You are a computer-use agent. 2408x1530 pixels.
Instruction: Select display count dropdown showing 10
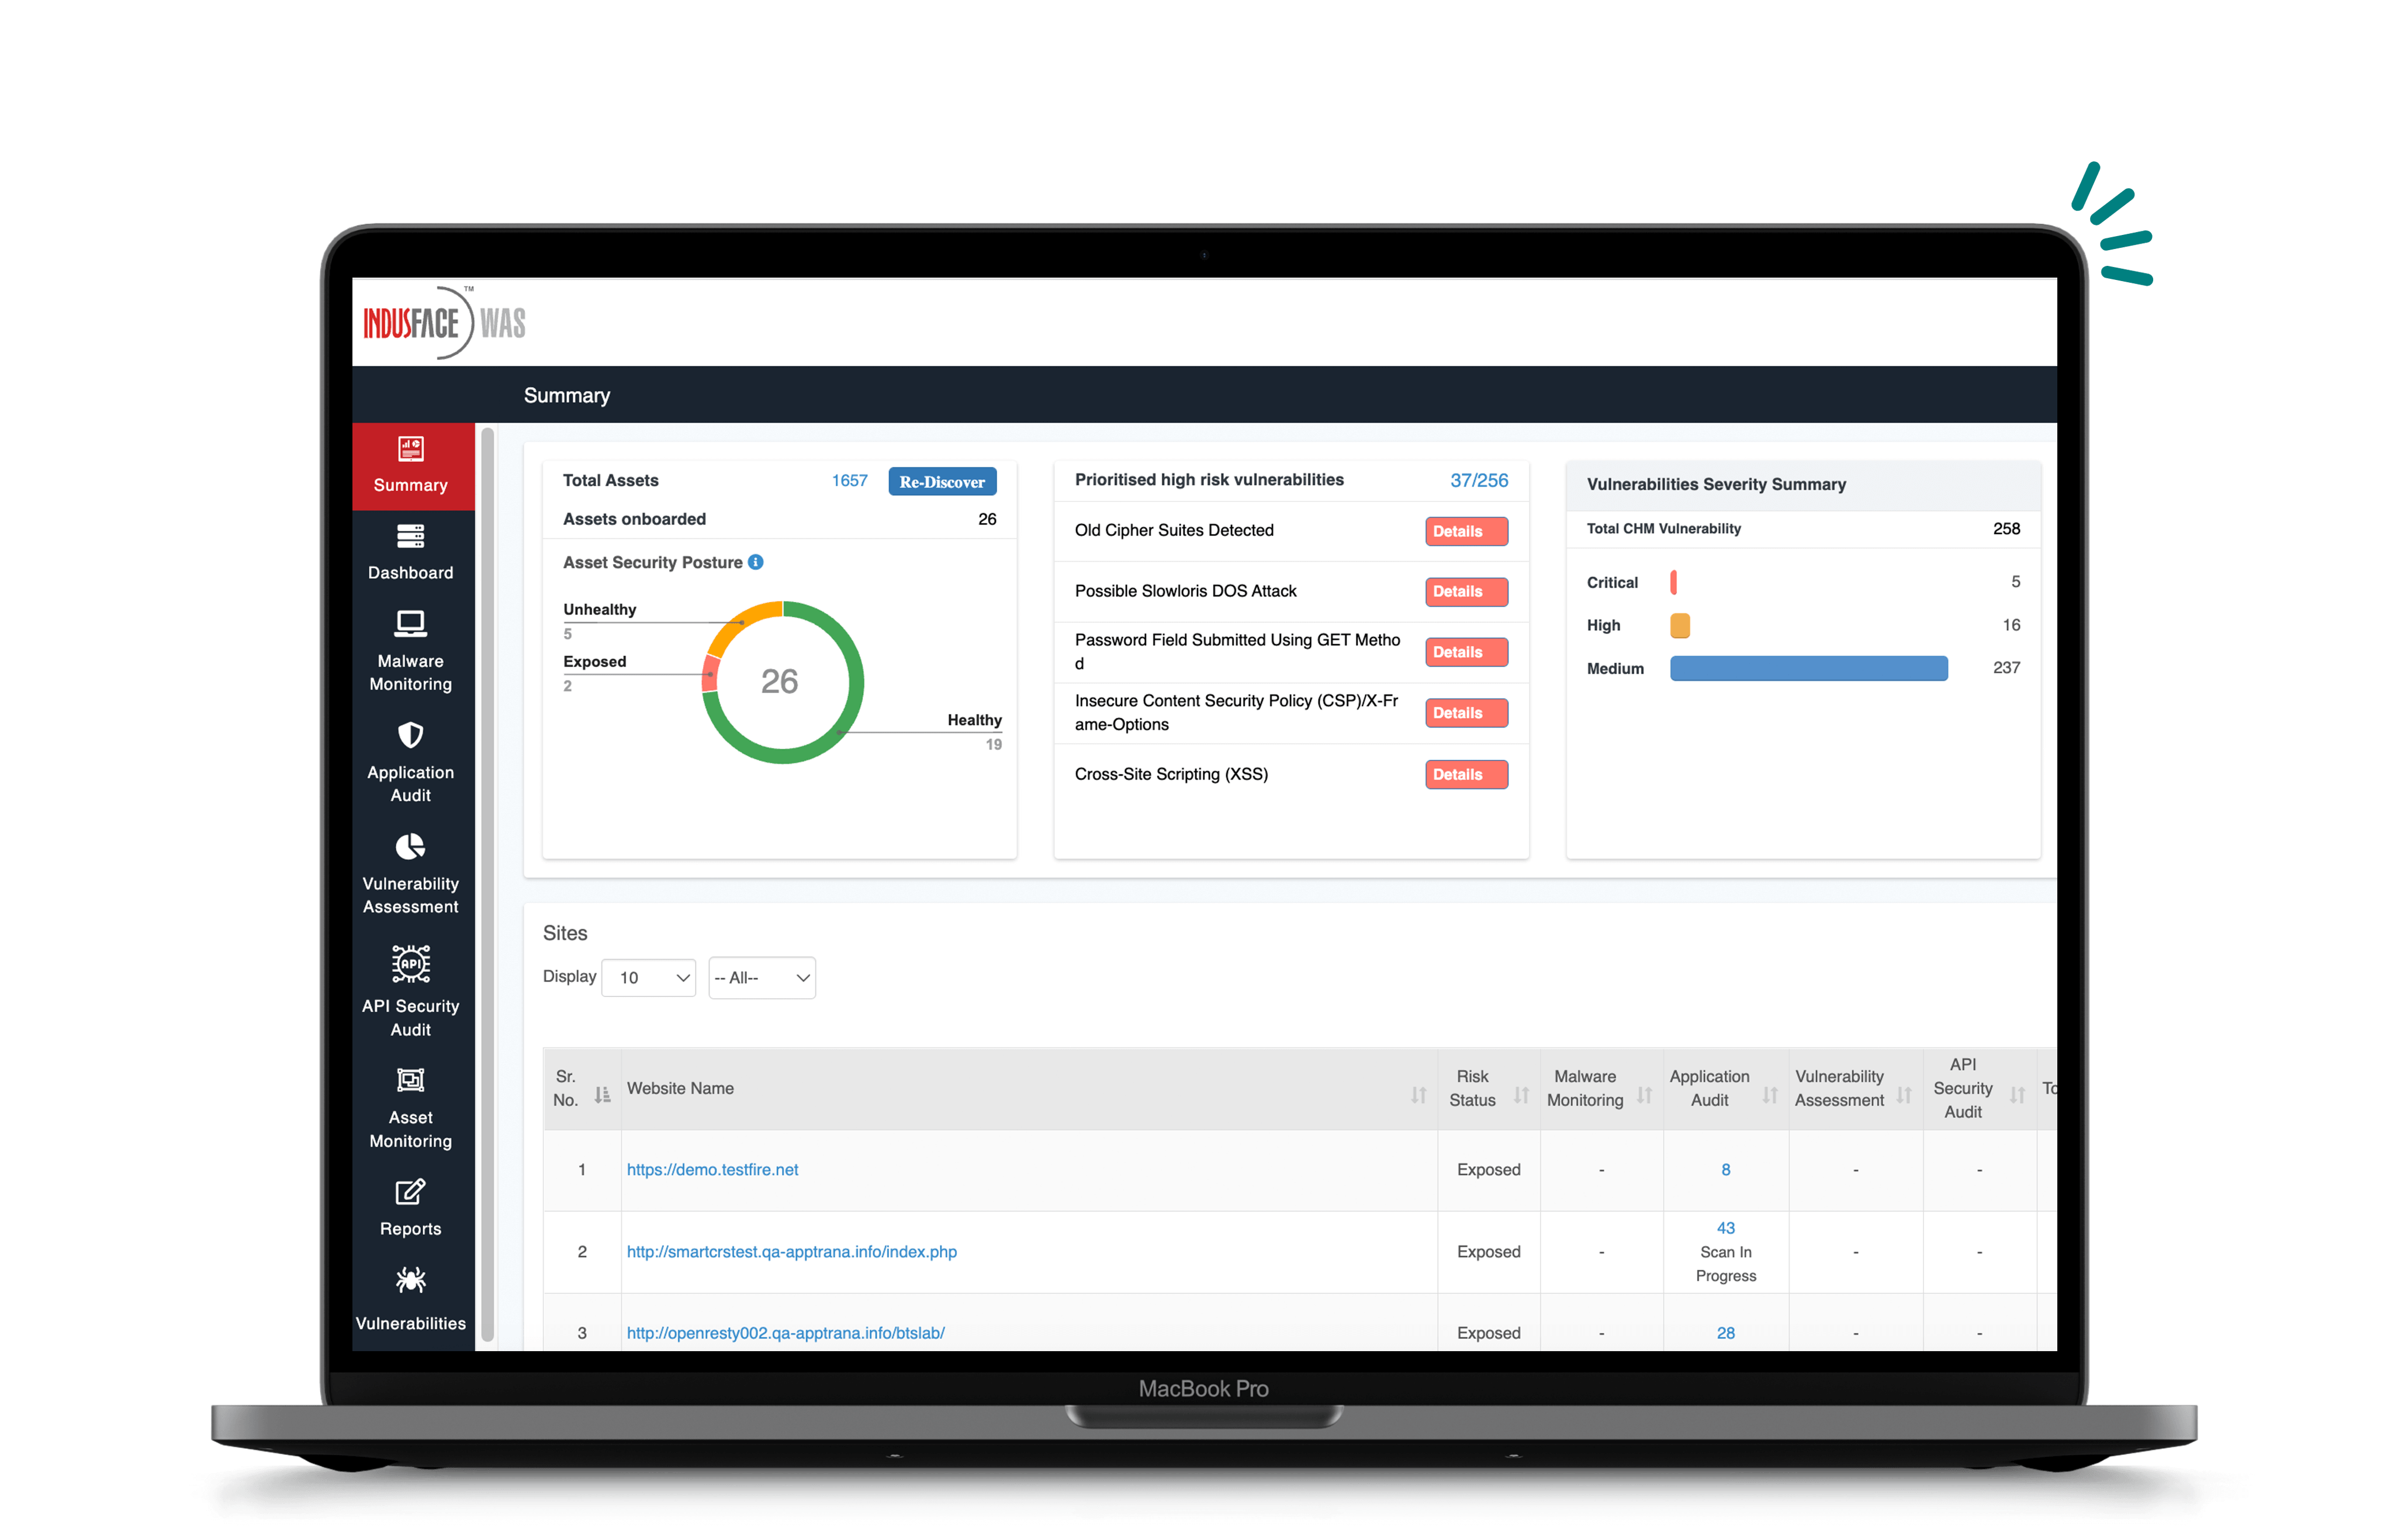(x=649, y=977)
